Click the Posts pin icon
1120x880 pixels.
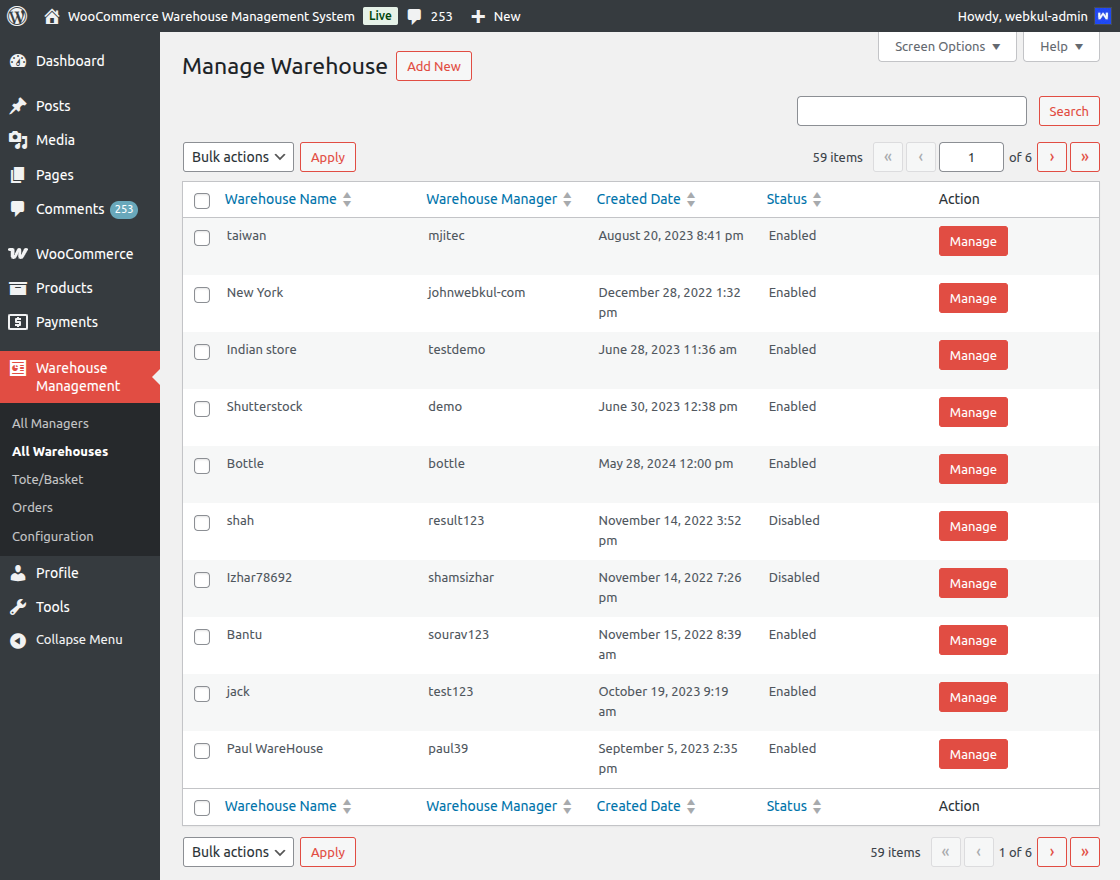pyautogui.click(x=18, y=106)
